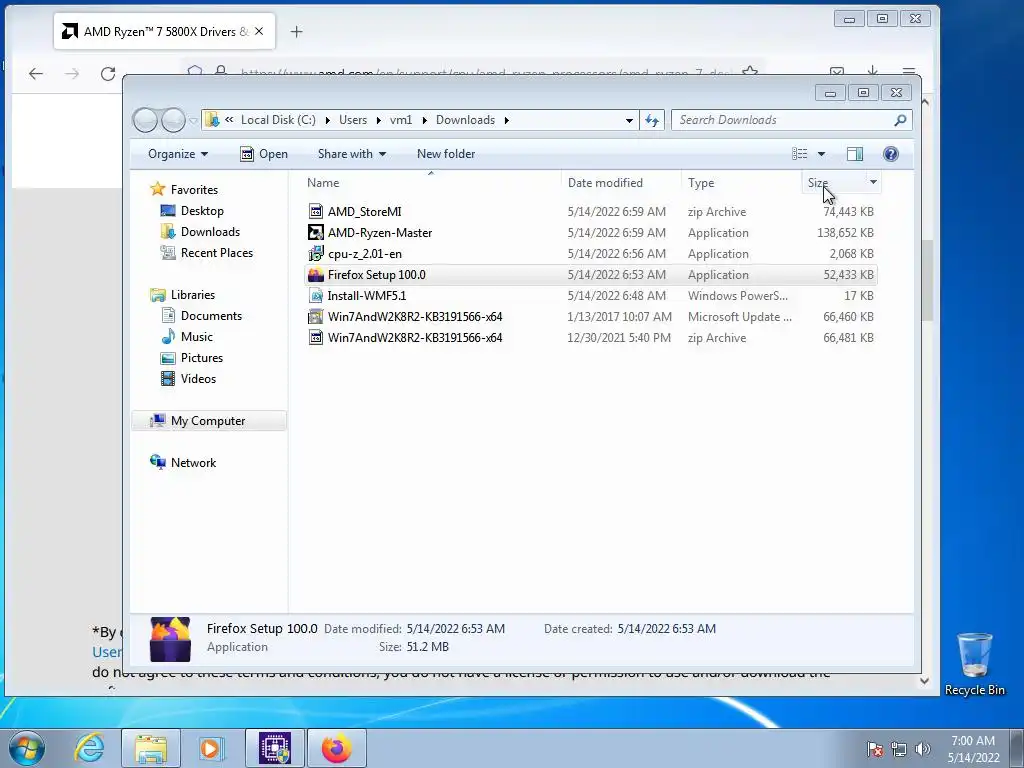Viewport: 1024px width, 768px height.
Task: Expand the view options dropdown arrow
Action: pyautogui.click(x=822, y=153)
